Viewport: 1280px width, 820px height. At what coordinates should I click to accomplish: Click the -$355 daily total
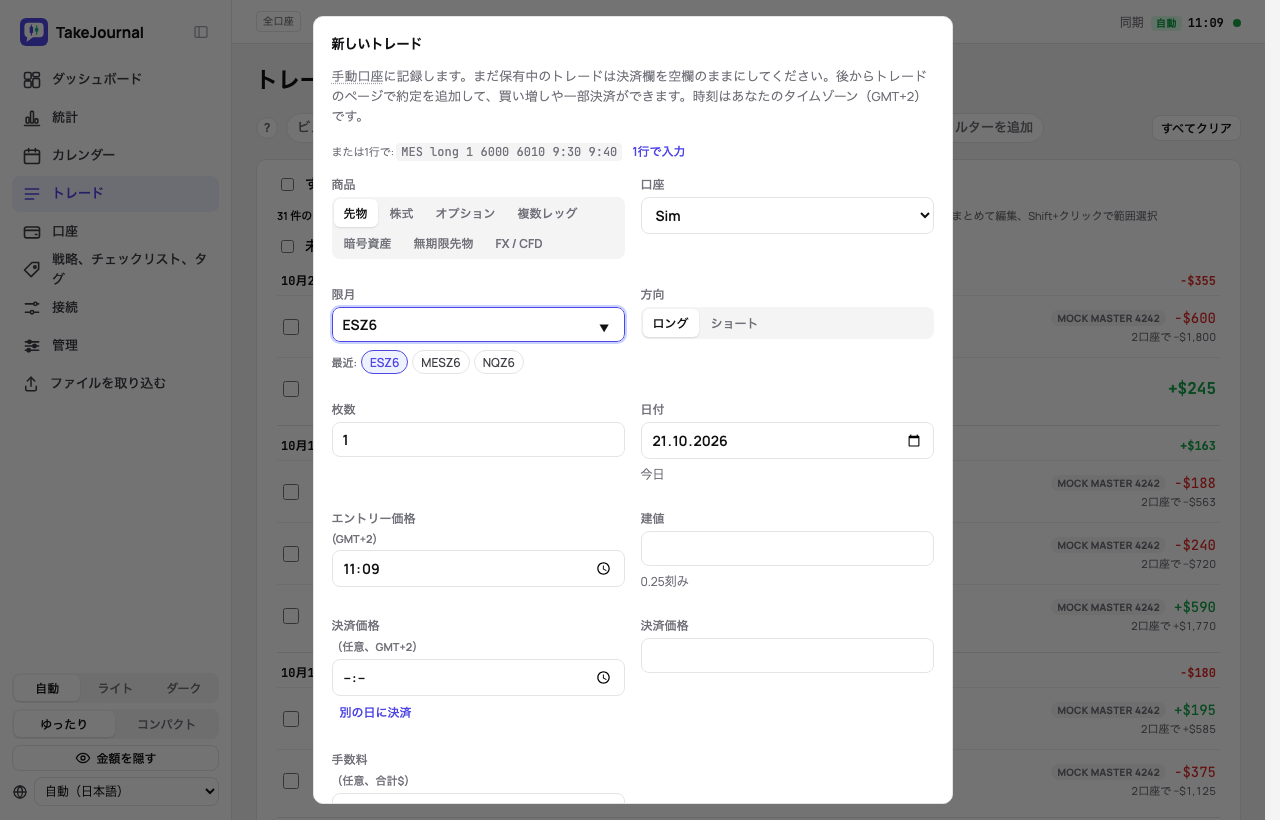tap(1198, 281)
